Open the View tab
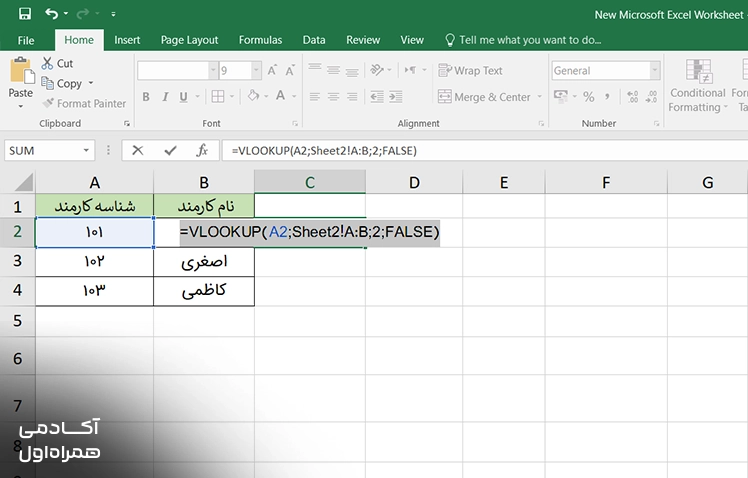Viewport: 748px width, 478px height. pos(412,40)
